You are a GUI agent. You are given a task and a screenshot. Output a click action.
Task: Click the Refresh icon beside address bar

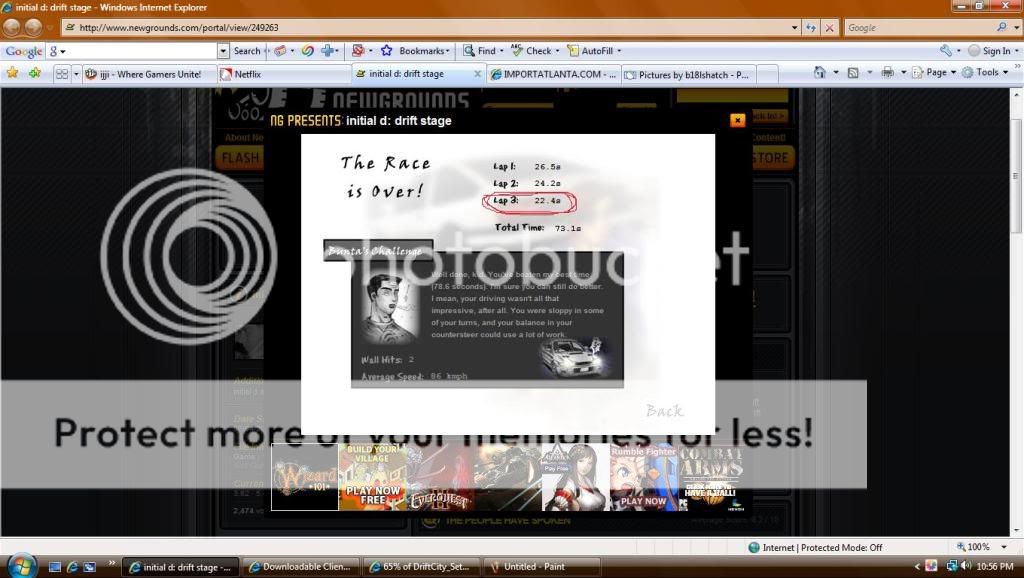coord(809,28)
